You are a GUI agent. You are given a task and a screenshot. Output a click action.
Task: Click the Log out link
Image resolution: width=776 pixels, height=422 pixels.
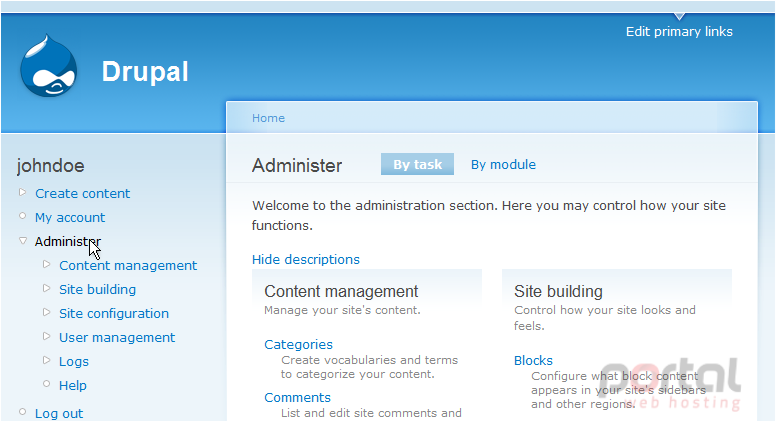[x=59, y=414]
